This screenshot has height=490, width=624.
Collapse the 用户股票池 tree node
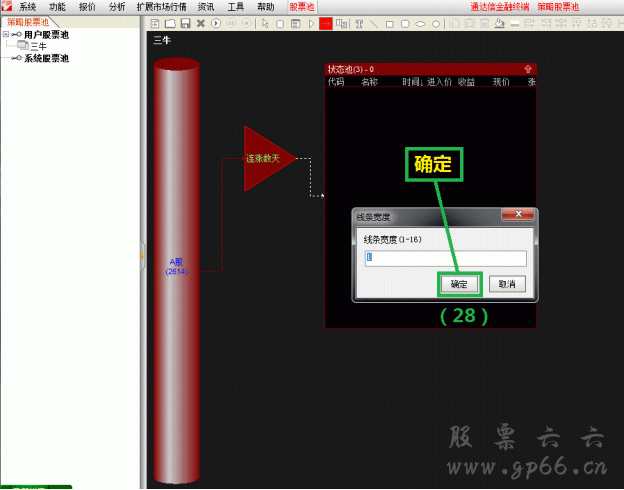[x=6, y=34]
